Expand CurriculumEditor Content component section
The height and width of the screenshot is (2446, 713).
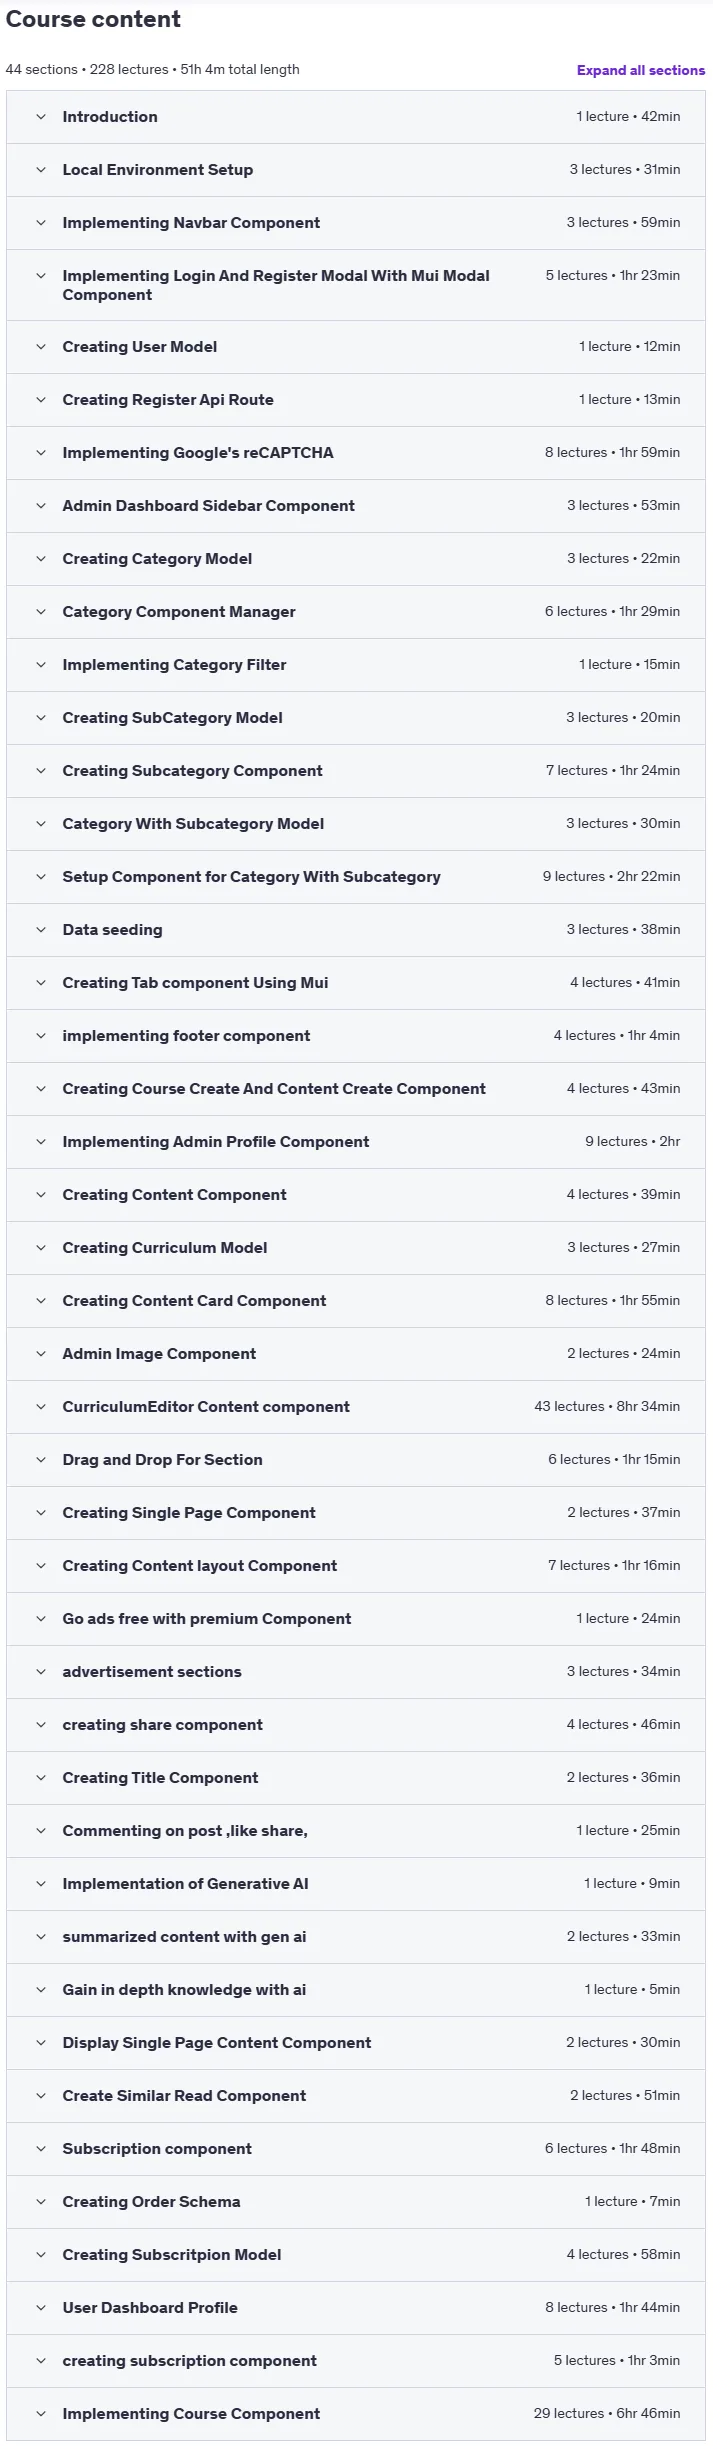point(356,1407)
